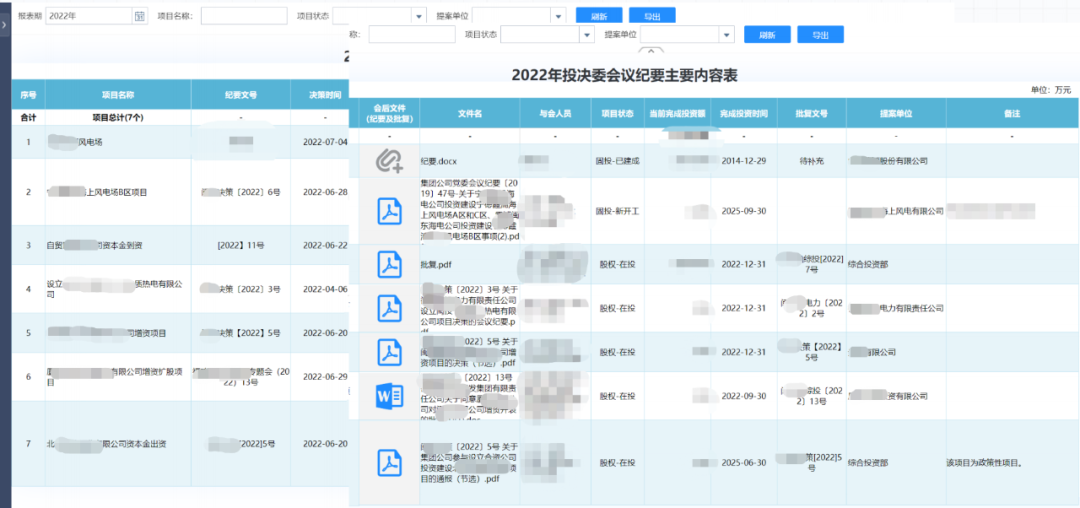Select the 项目总计(7个) summary cell
This screenshot has width=1080, height=508.
[x=118, y=118]
